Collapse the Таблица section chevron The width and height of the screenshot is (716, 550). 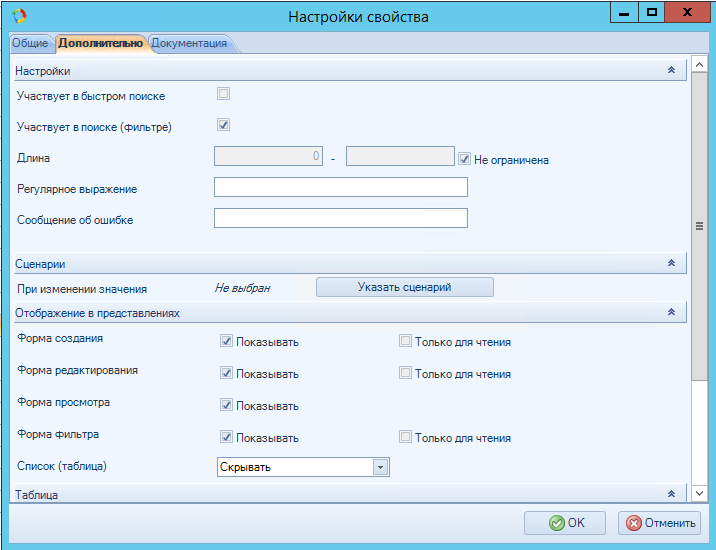[671, 494]
